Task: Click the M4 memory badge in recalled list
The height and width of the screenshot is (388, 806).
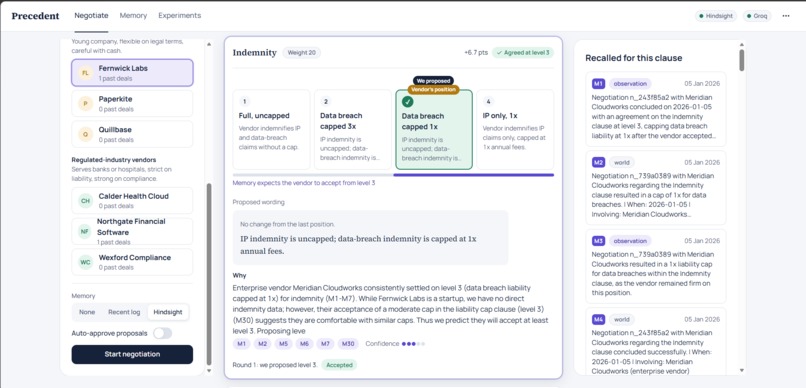Action: (x=598, y=320)
